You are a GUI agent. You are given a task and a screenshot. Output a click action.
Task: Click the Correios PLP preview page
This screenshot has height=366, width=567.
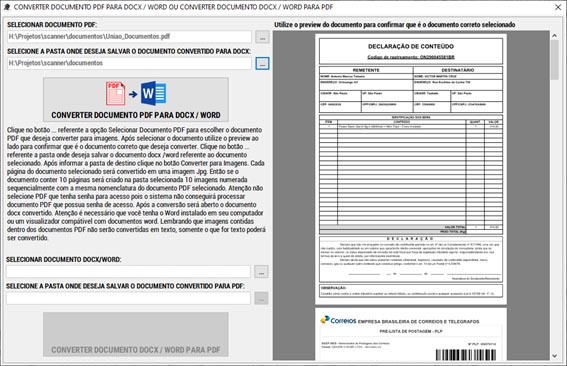pos(411,334)
